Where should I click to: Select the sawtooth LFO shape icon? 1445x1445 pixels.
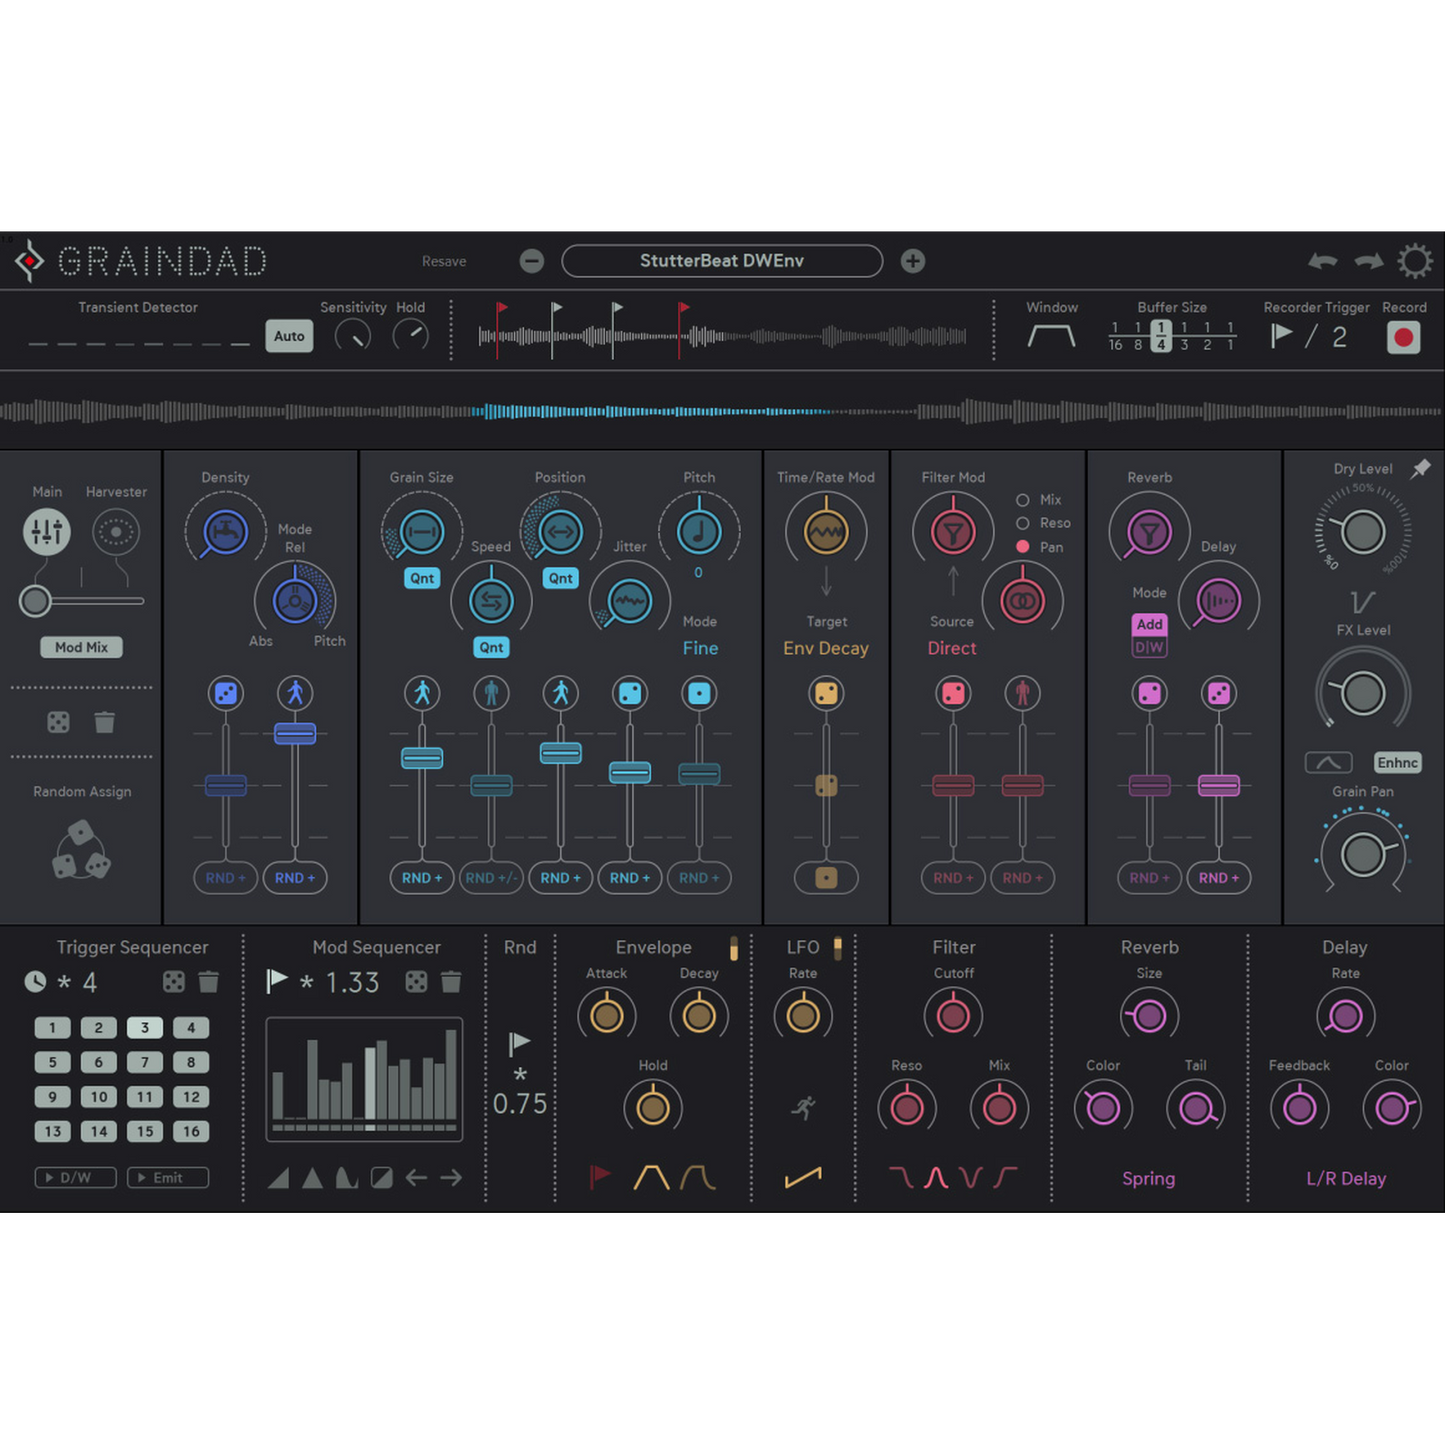[803, 1178]
